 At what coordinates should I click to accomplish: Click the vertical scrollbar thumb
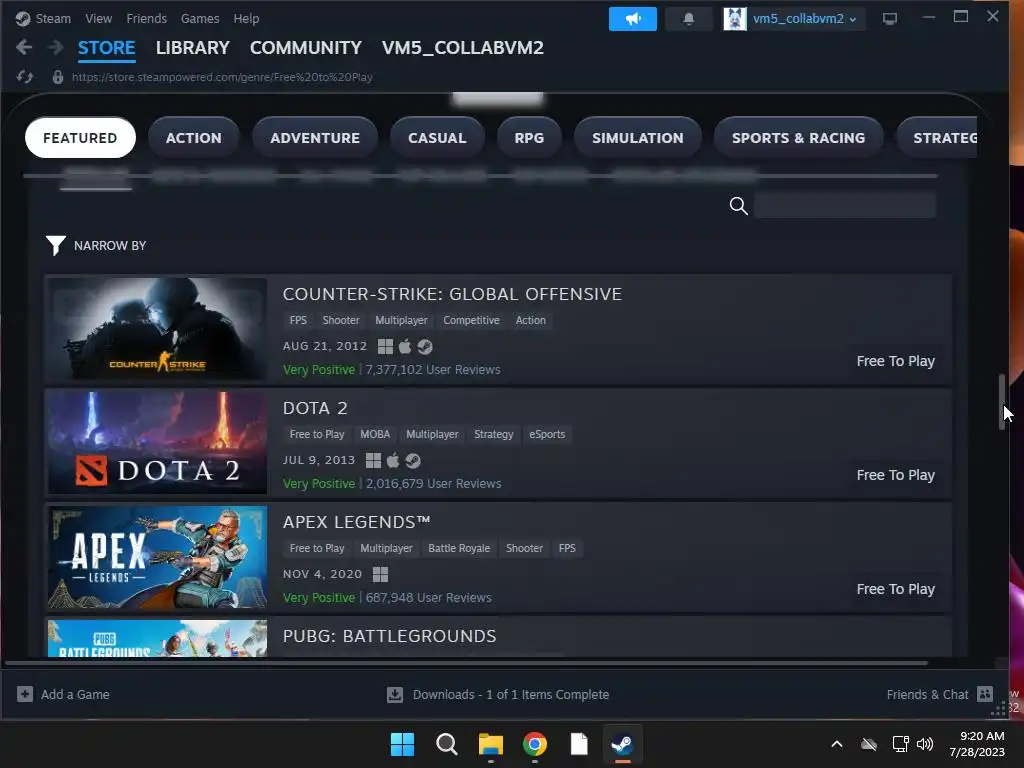(x=1002, y=402)
